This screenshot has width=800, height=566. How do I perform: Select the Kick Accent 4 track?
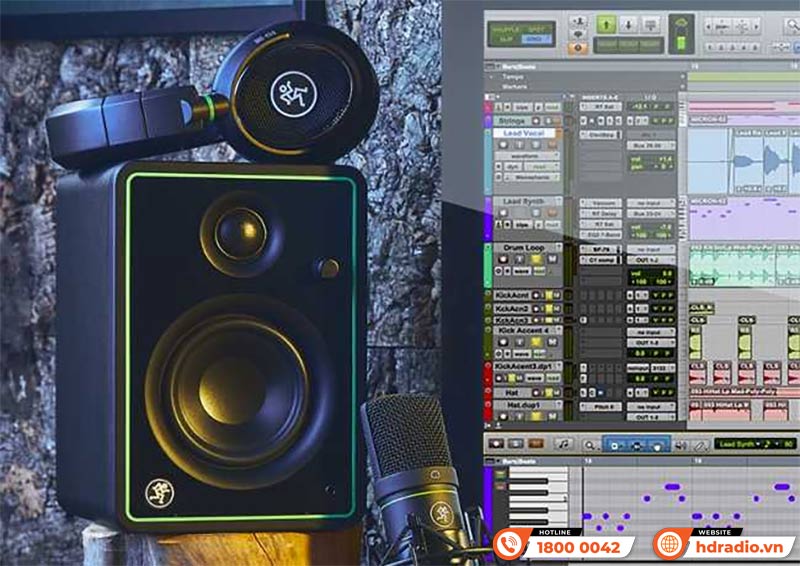(527, 330)
